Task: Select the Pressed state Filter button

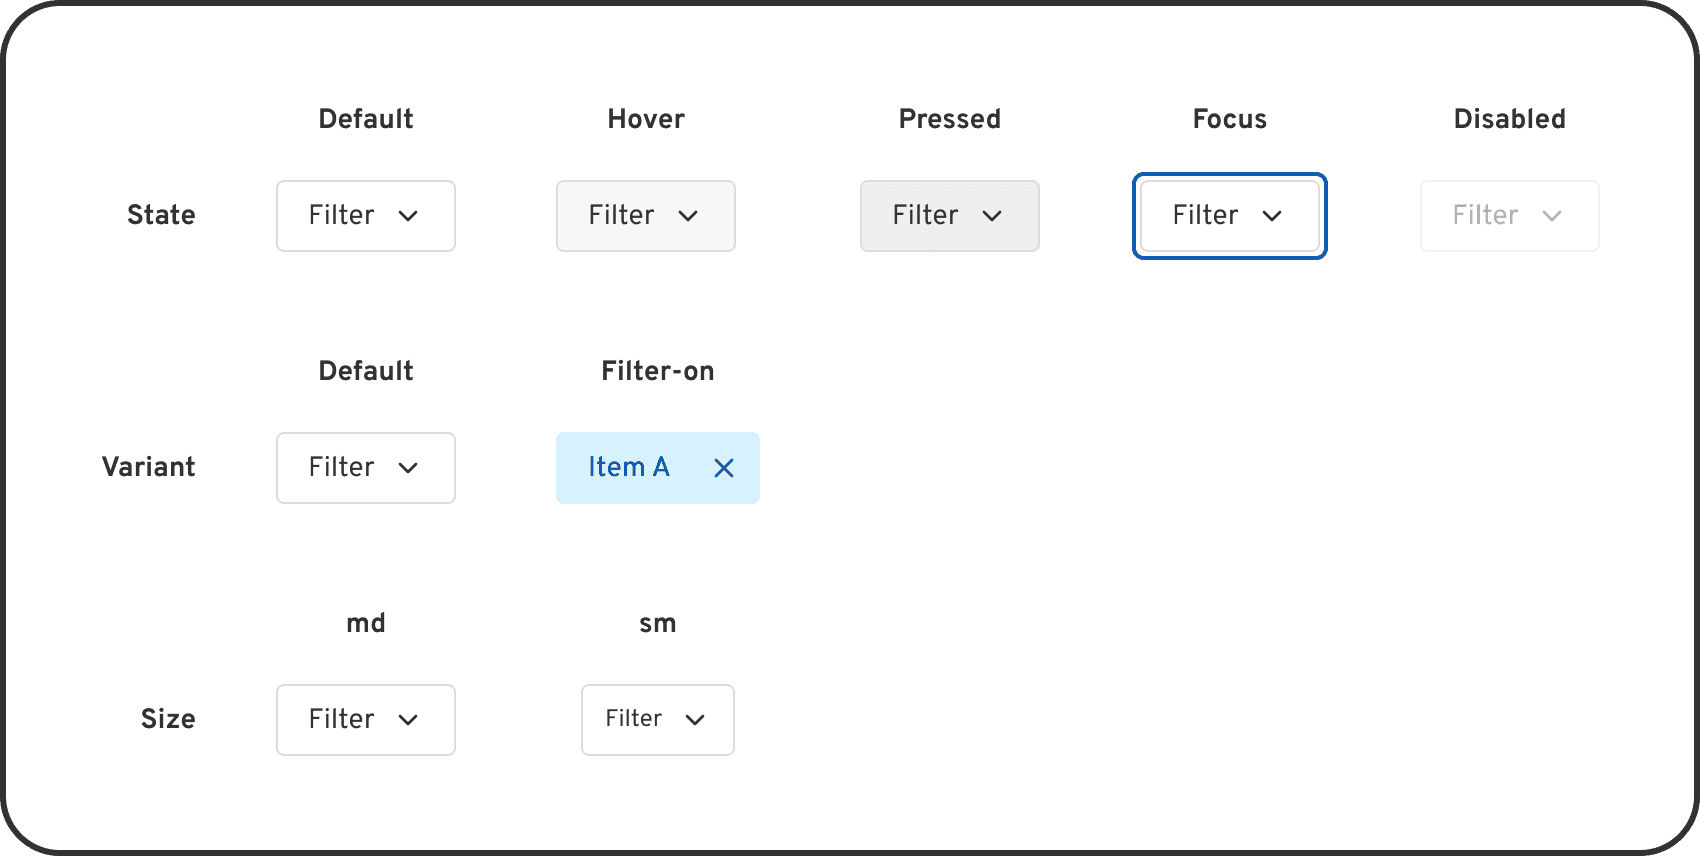Action: click(x=949, y=216)
